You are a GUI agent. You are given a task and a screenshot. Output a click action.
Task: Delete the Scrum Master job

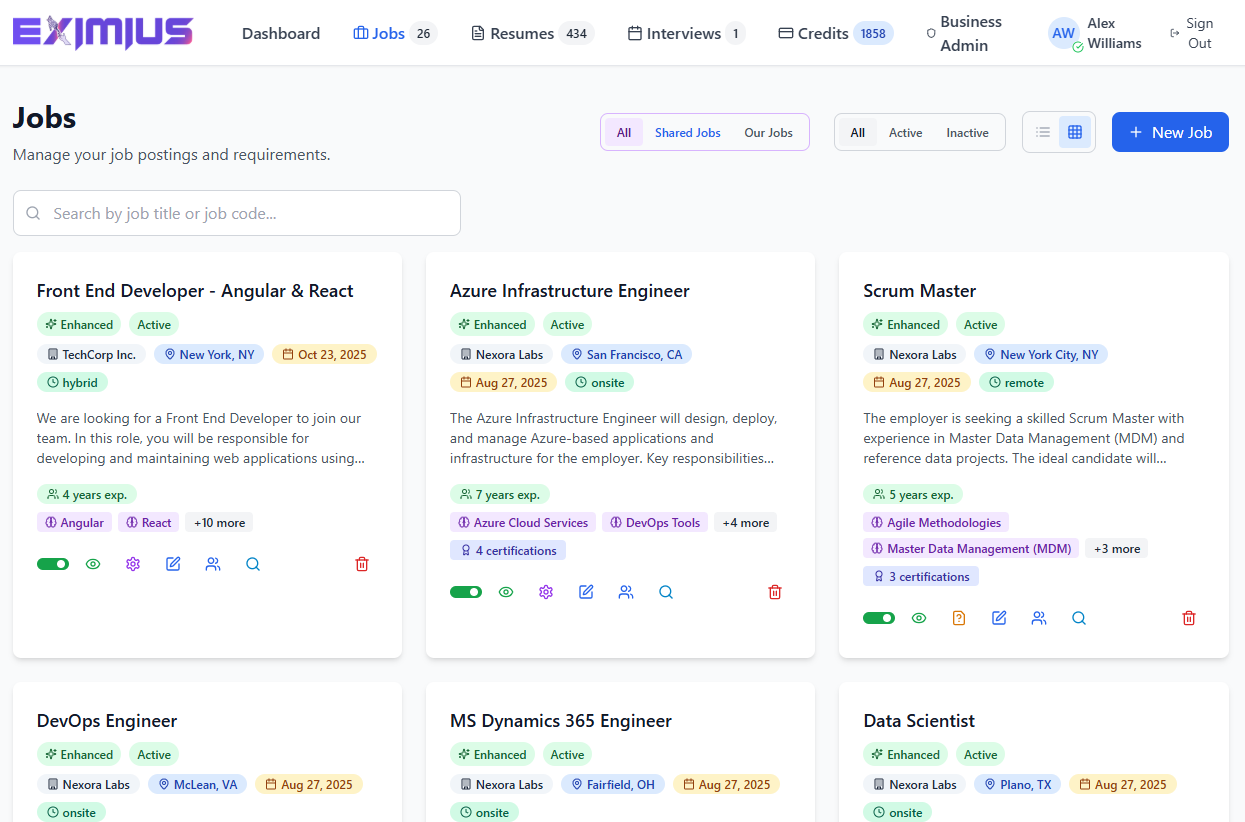[1189, 618]
